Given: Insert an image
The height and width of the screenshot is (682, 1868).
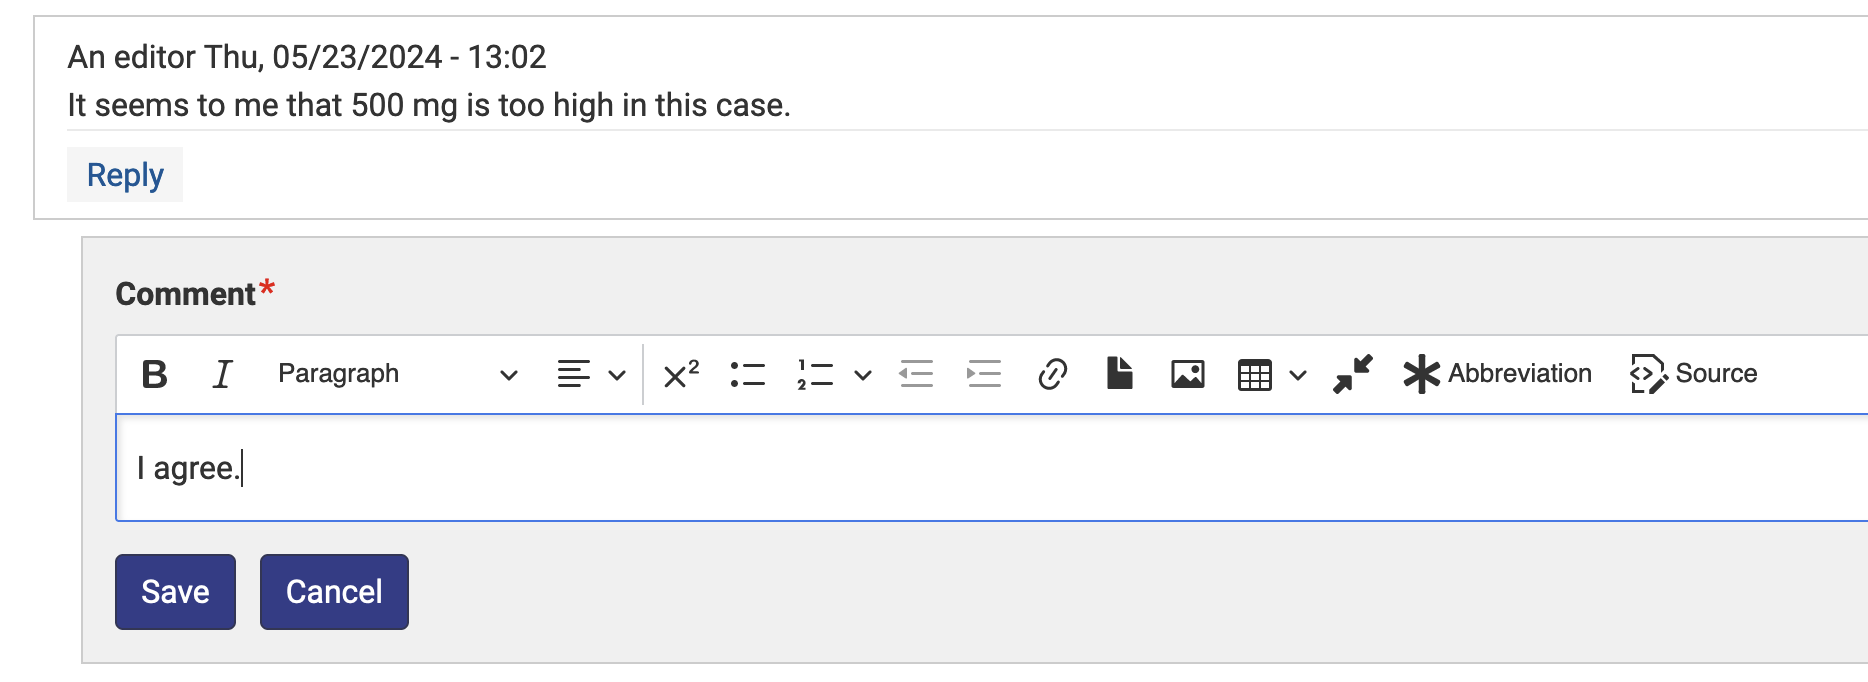Looking at the screenshot, I should click(1186, 374).
